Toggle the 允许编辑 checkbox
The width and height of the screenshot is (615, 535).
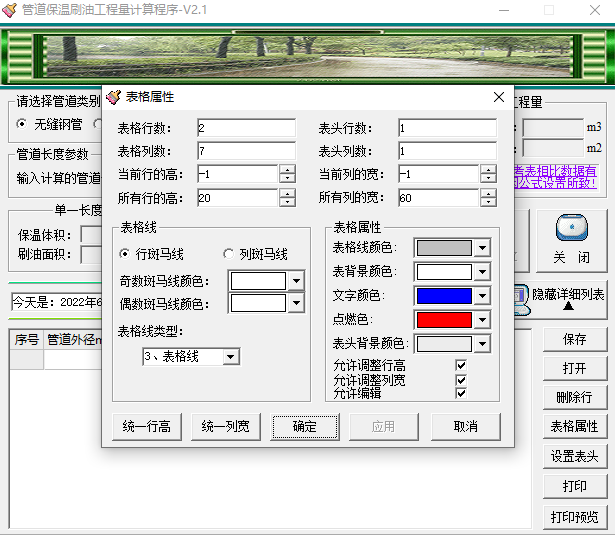click(461, 393)
